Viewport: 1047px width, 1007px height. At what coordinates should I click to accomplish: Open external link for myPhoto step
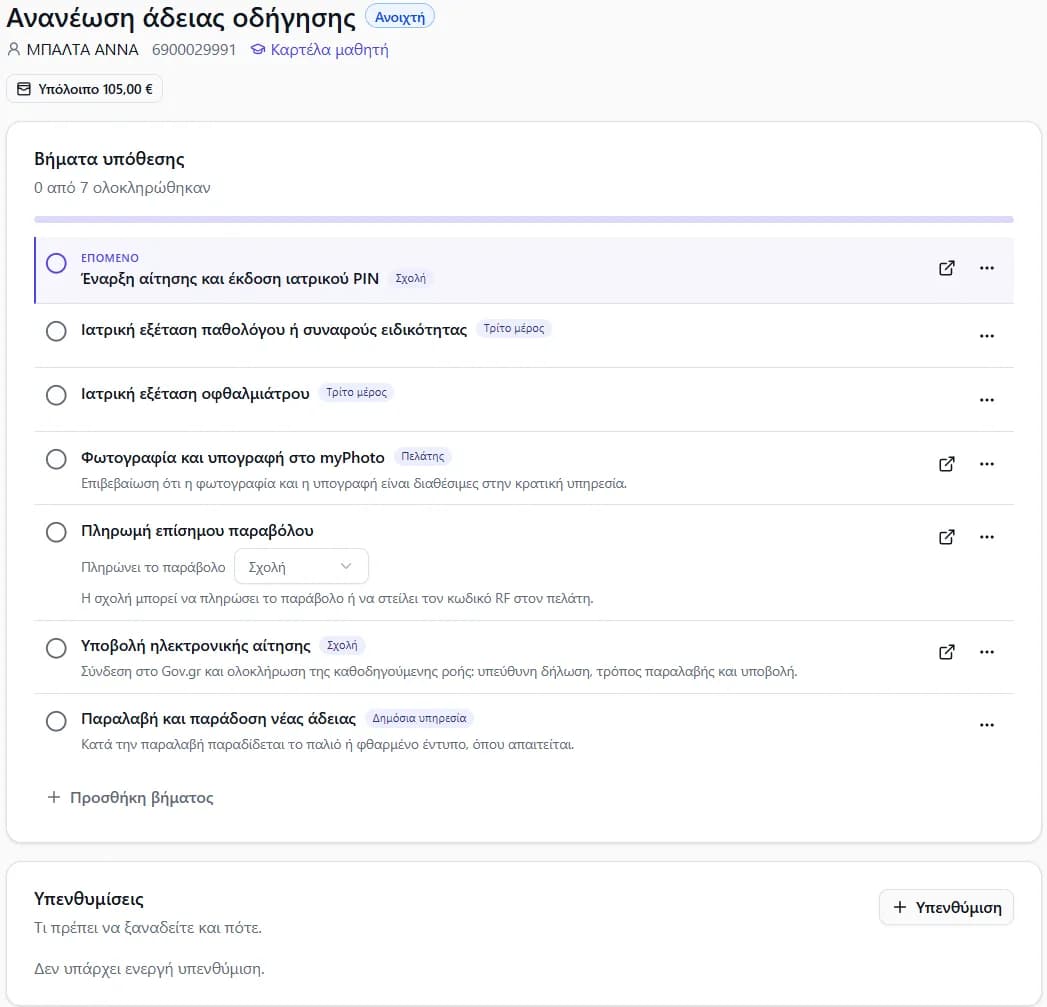946,464
